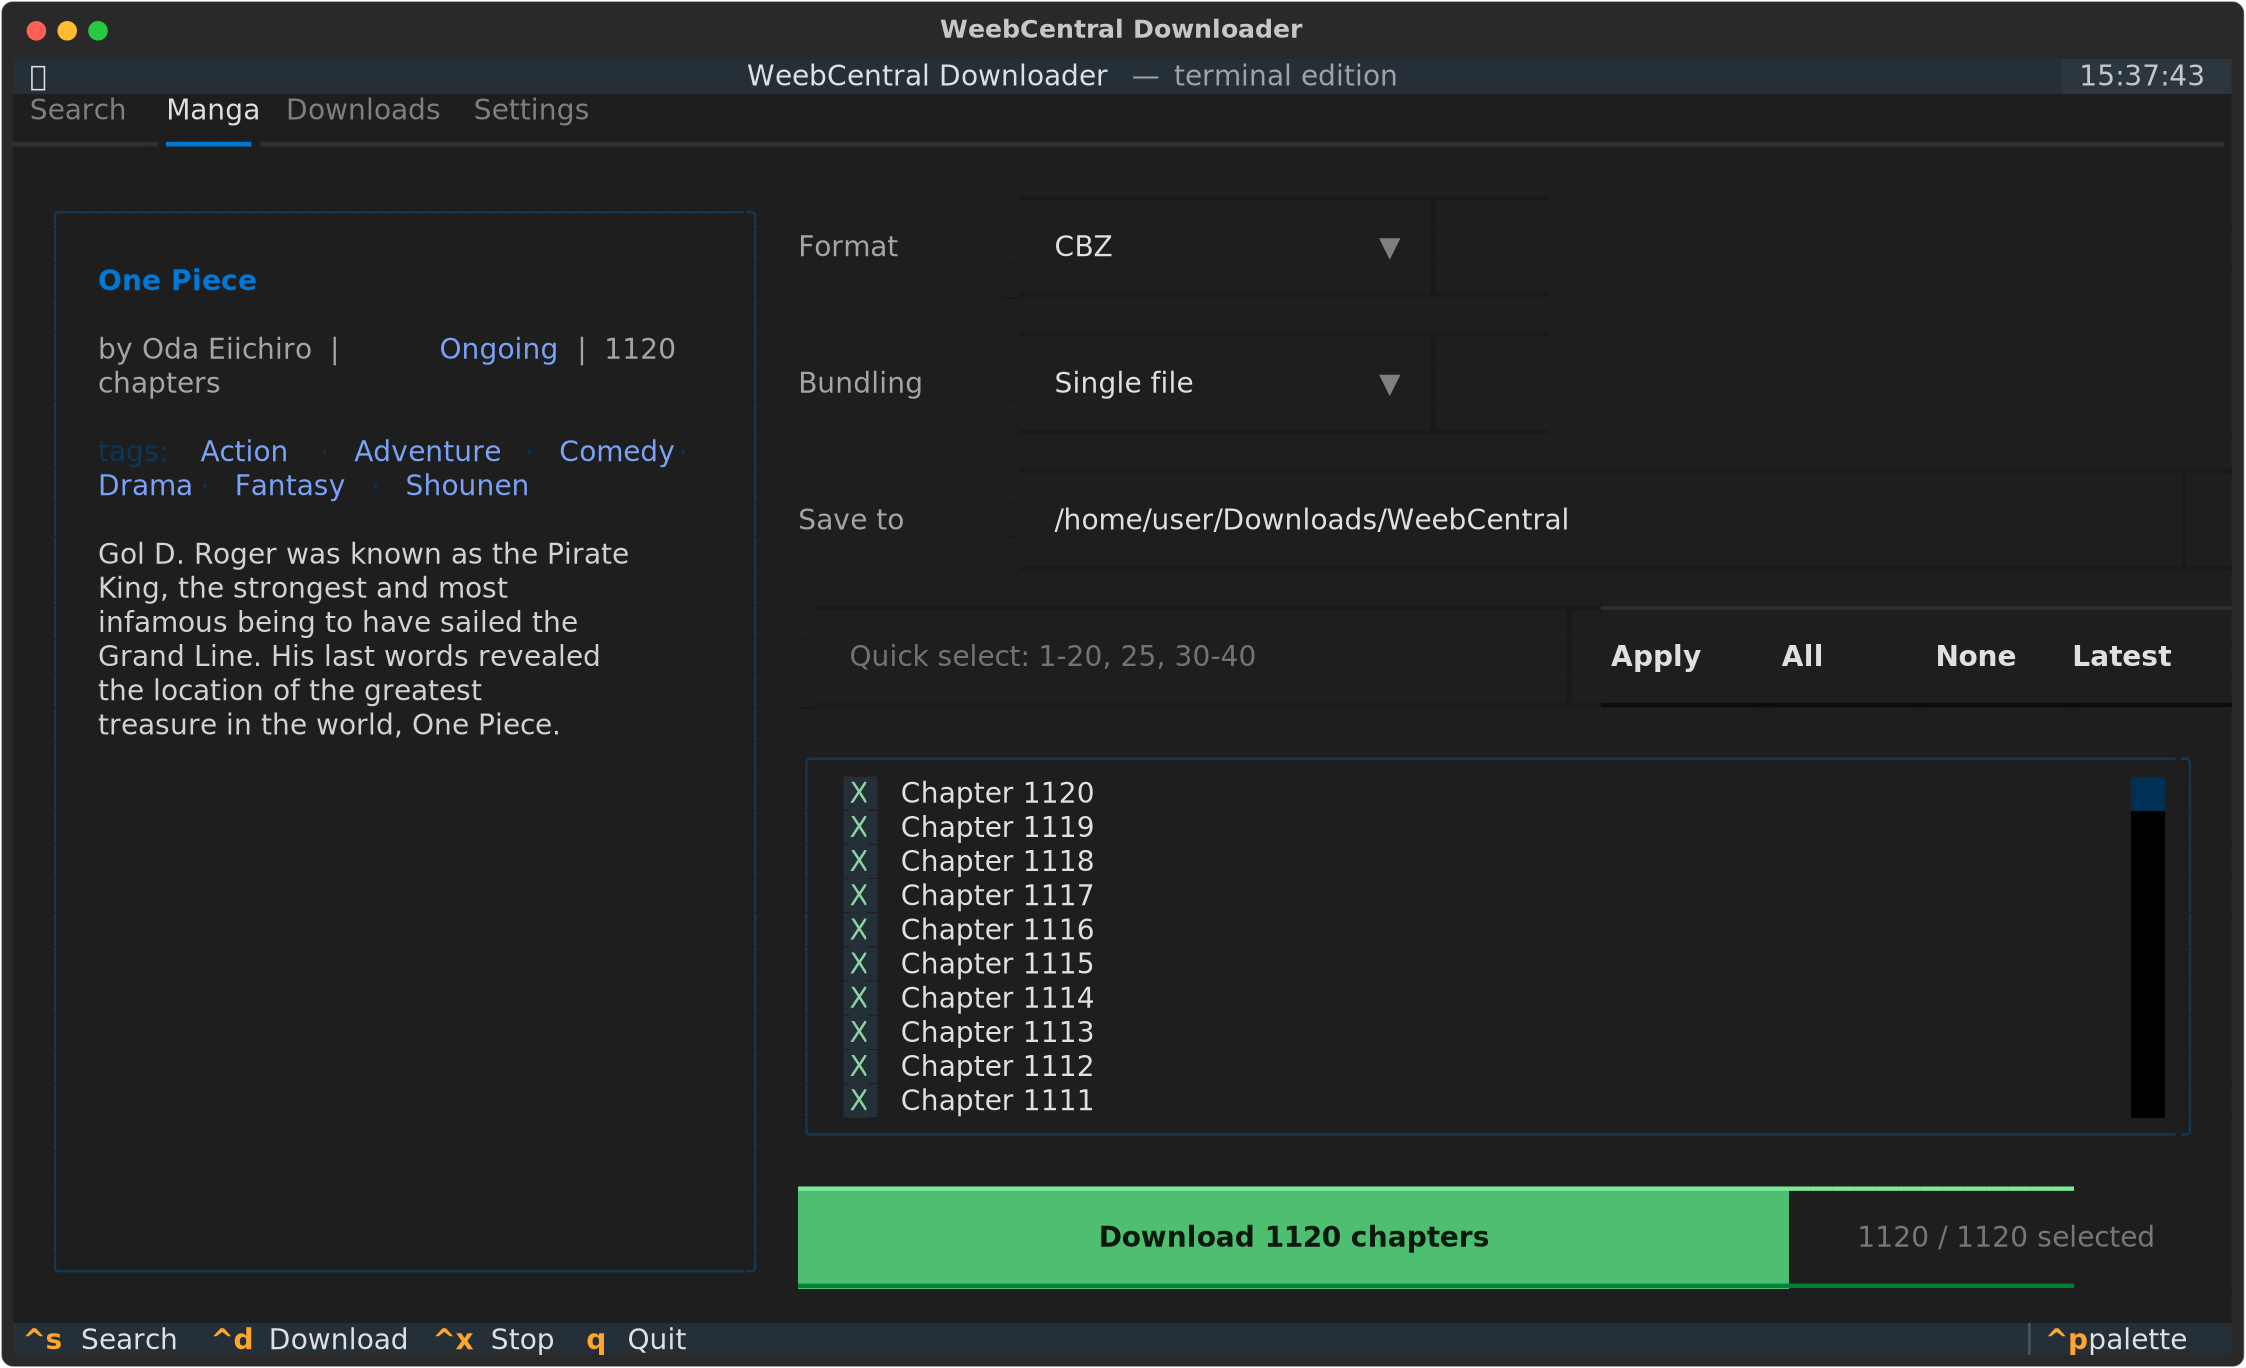This screenshot has width=2246, height=1368.
Task: Close the window with the red button
Action: pos(36,30)
